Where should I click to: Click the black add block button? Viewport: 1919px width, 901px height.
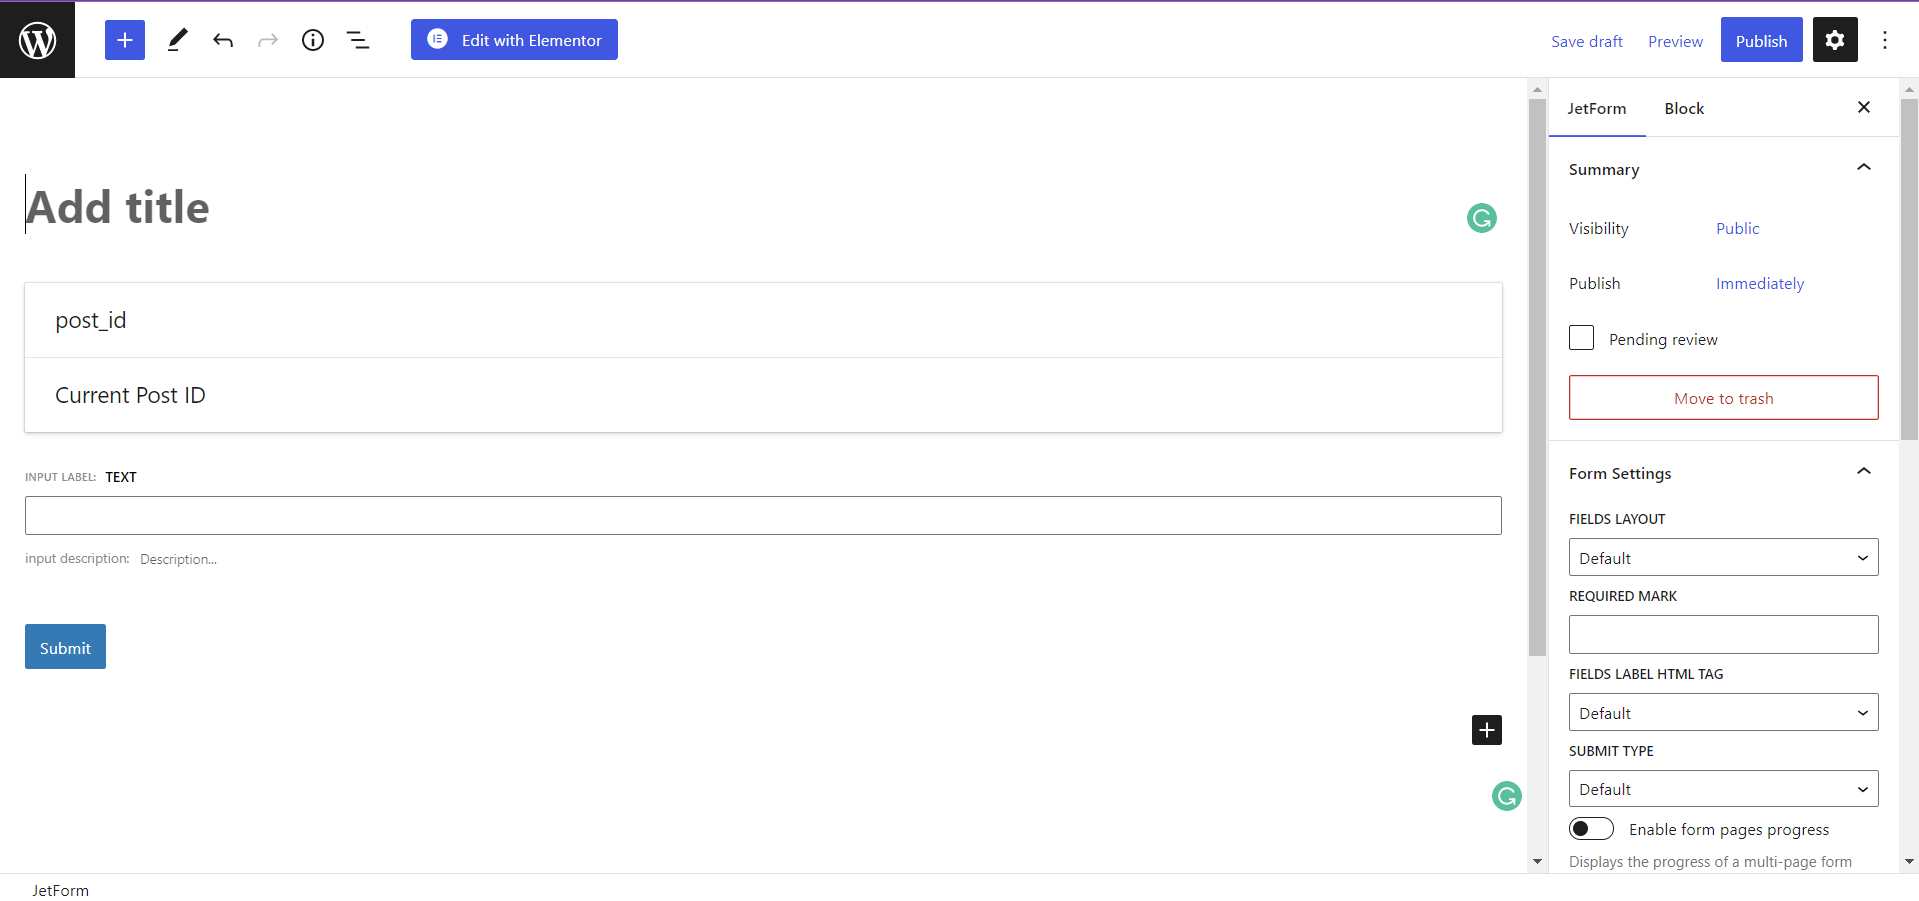point(1486,730)
